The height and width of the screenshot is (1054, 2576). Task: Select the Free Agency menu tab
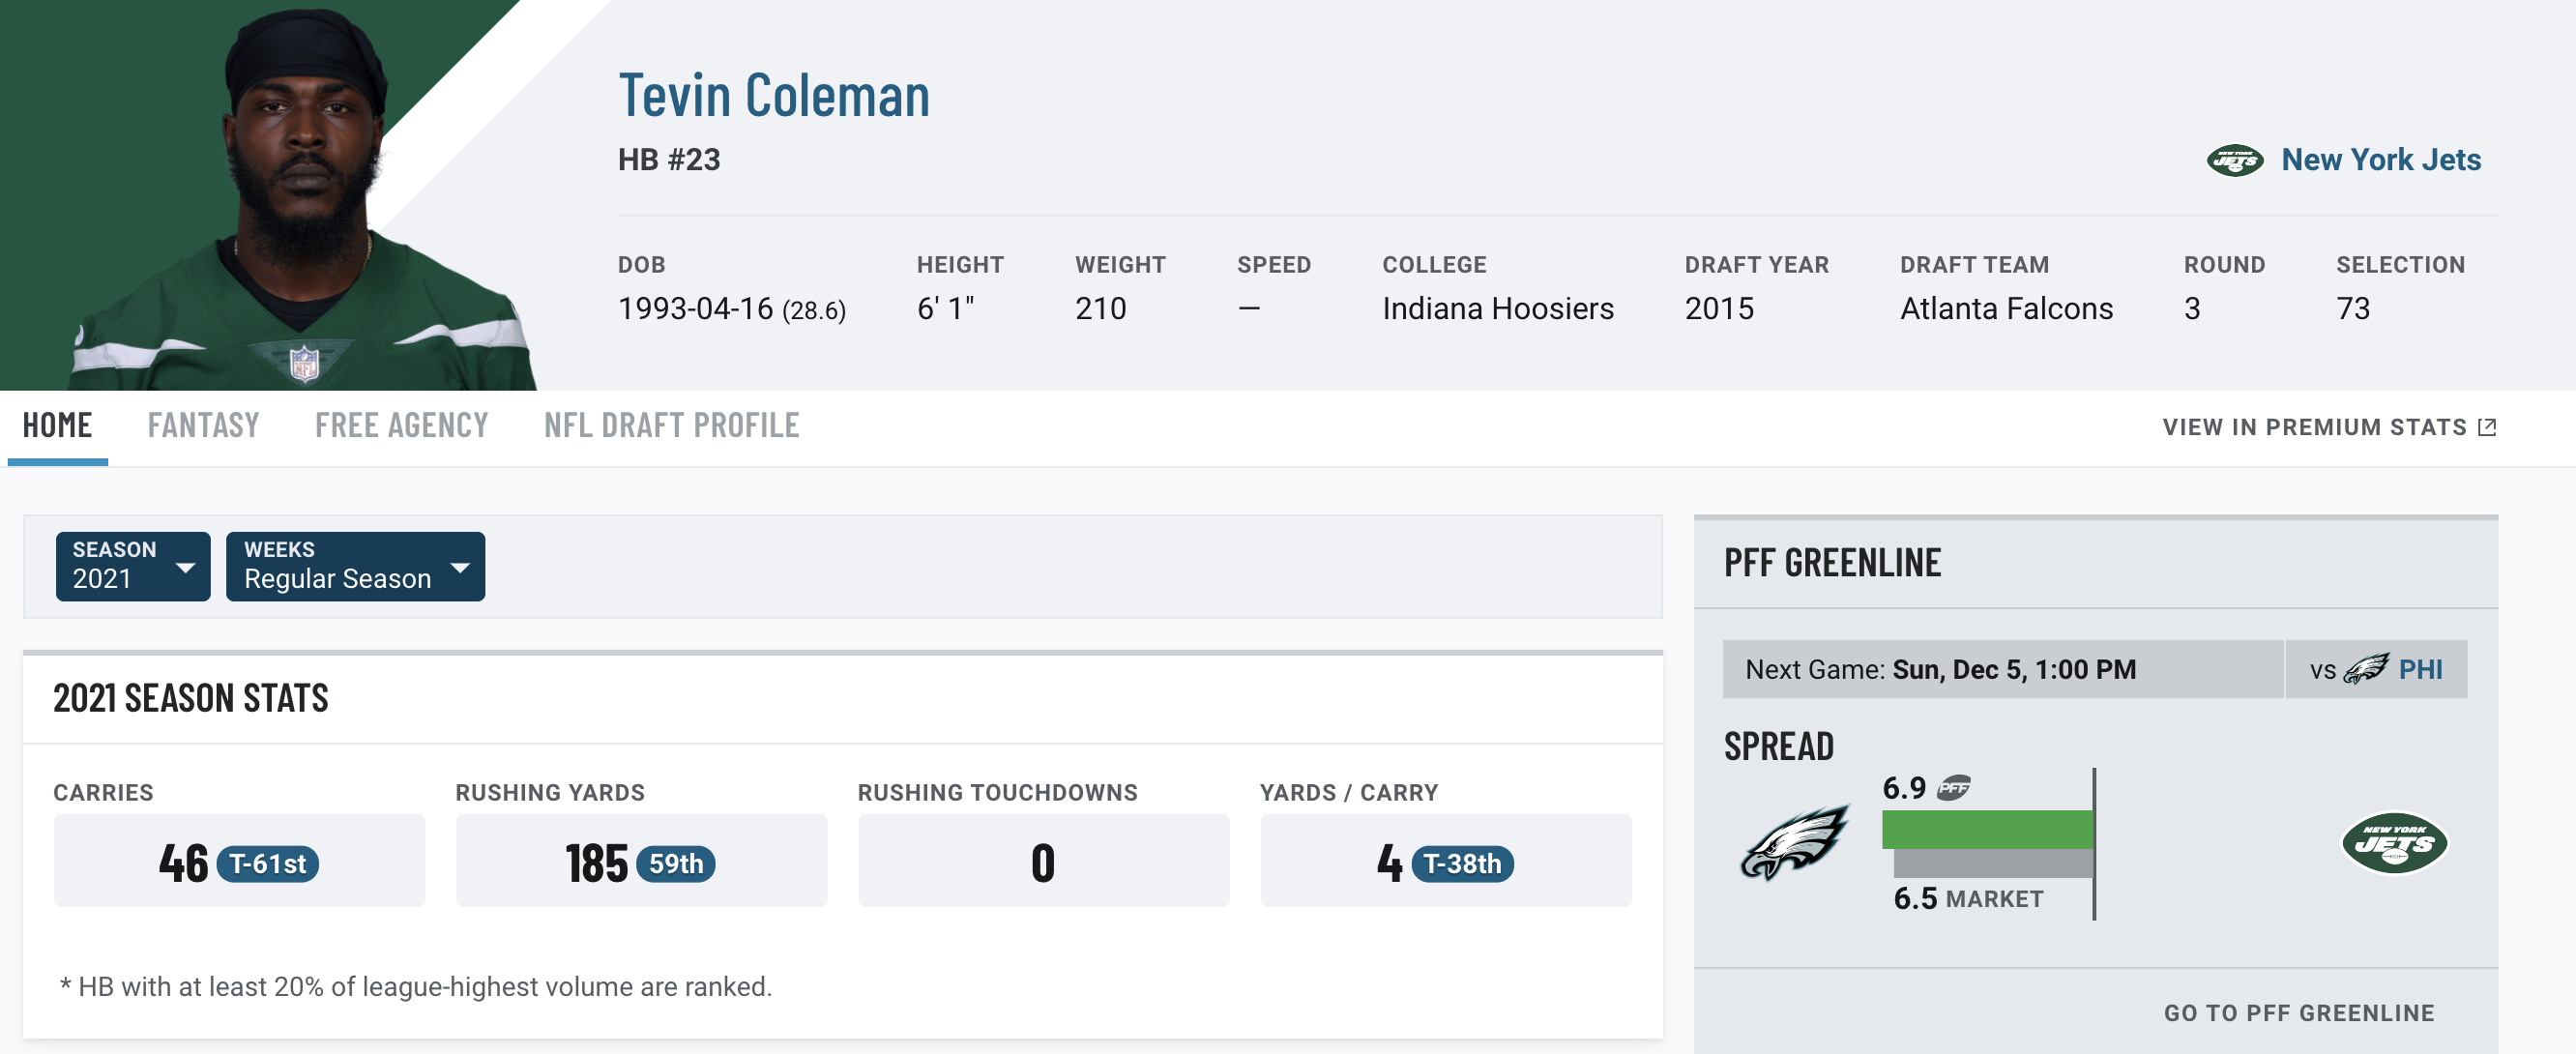tap(402, 424)
